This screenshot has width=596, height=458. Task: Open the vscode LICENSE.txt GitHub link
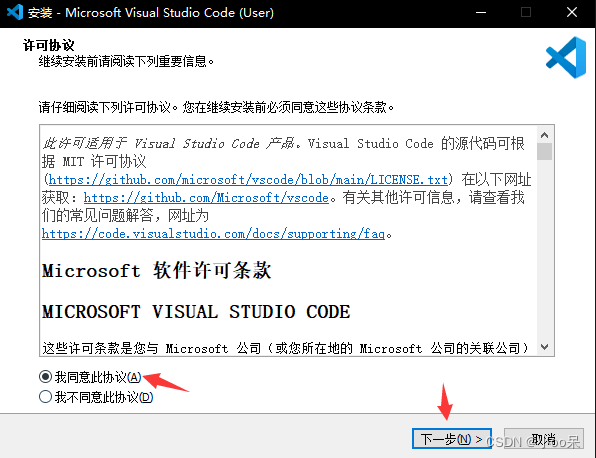[x=248, y=179]
